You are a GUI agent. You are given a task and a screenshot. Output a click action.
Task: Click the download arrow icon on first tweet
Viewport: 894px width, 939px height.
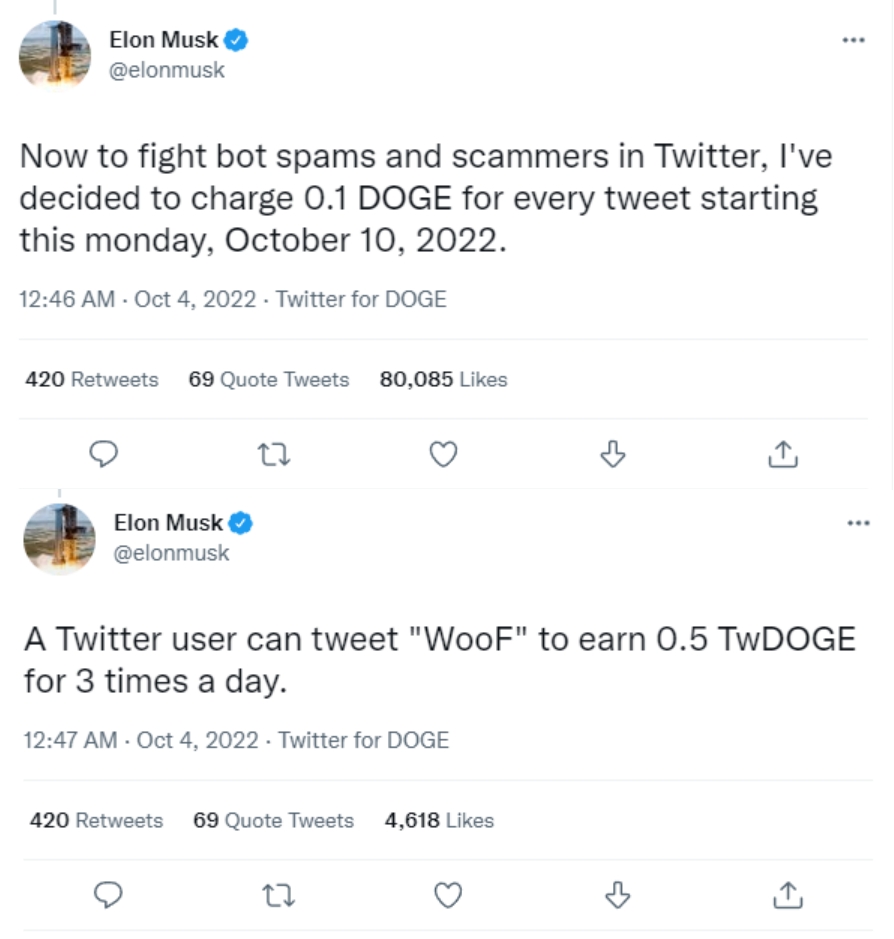(612, 455)
